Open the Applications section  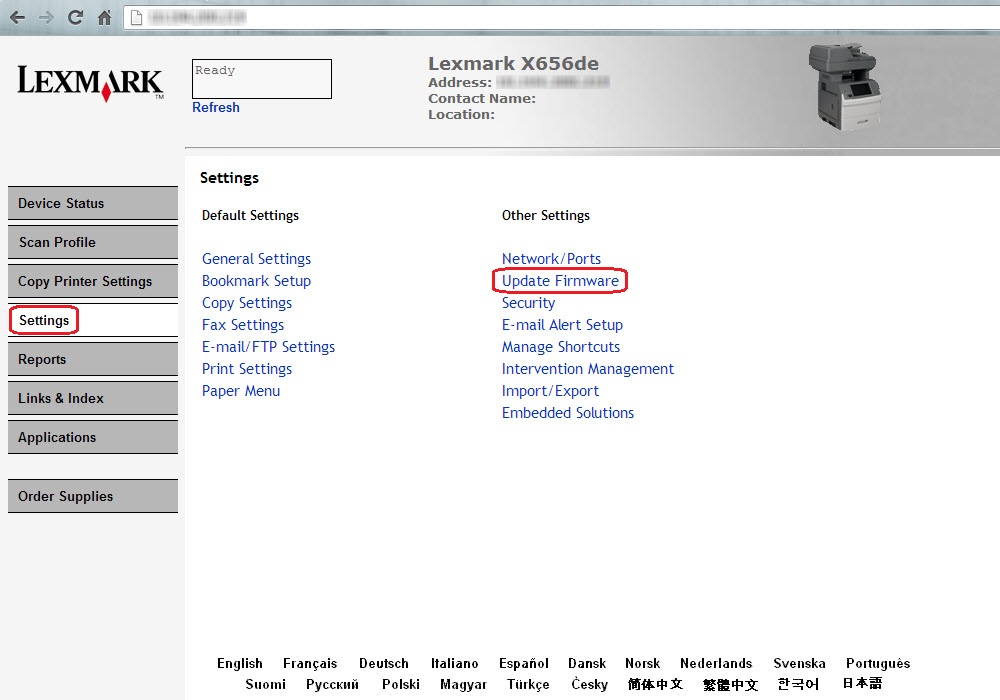pyautogui.click(x=56, y=437)
